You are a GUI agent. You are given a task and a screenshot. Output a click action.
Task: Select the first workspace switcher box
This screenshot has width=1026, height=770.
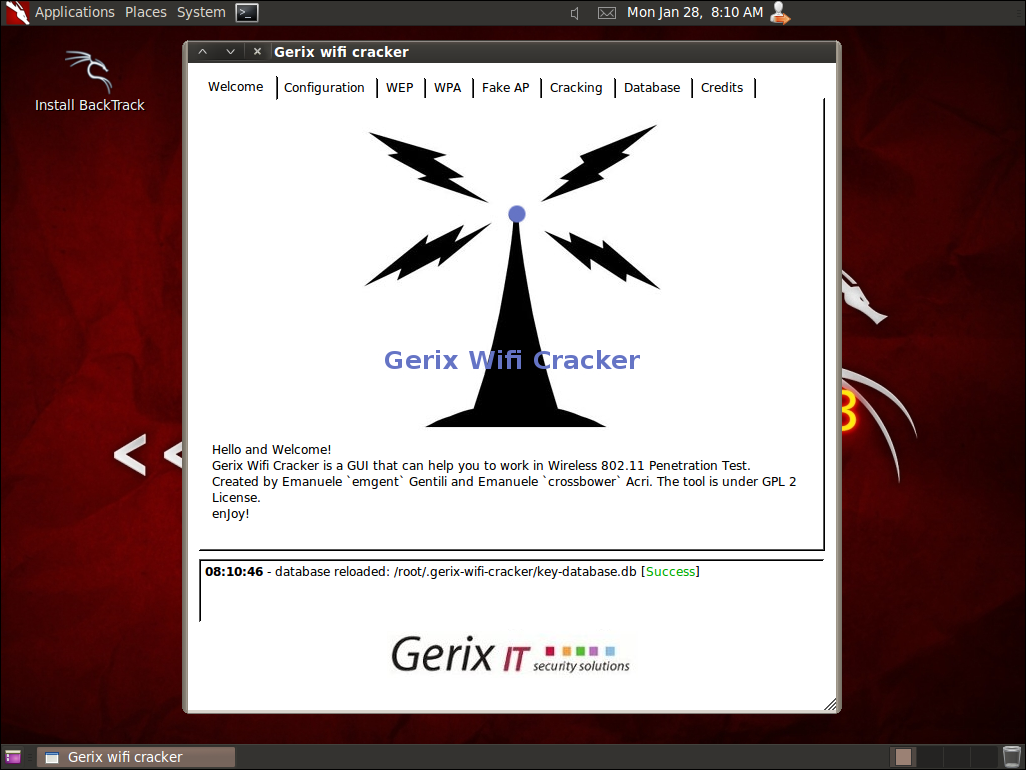click(903, 757)
